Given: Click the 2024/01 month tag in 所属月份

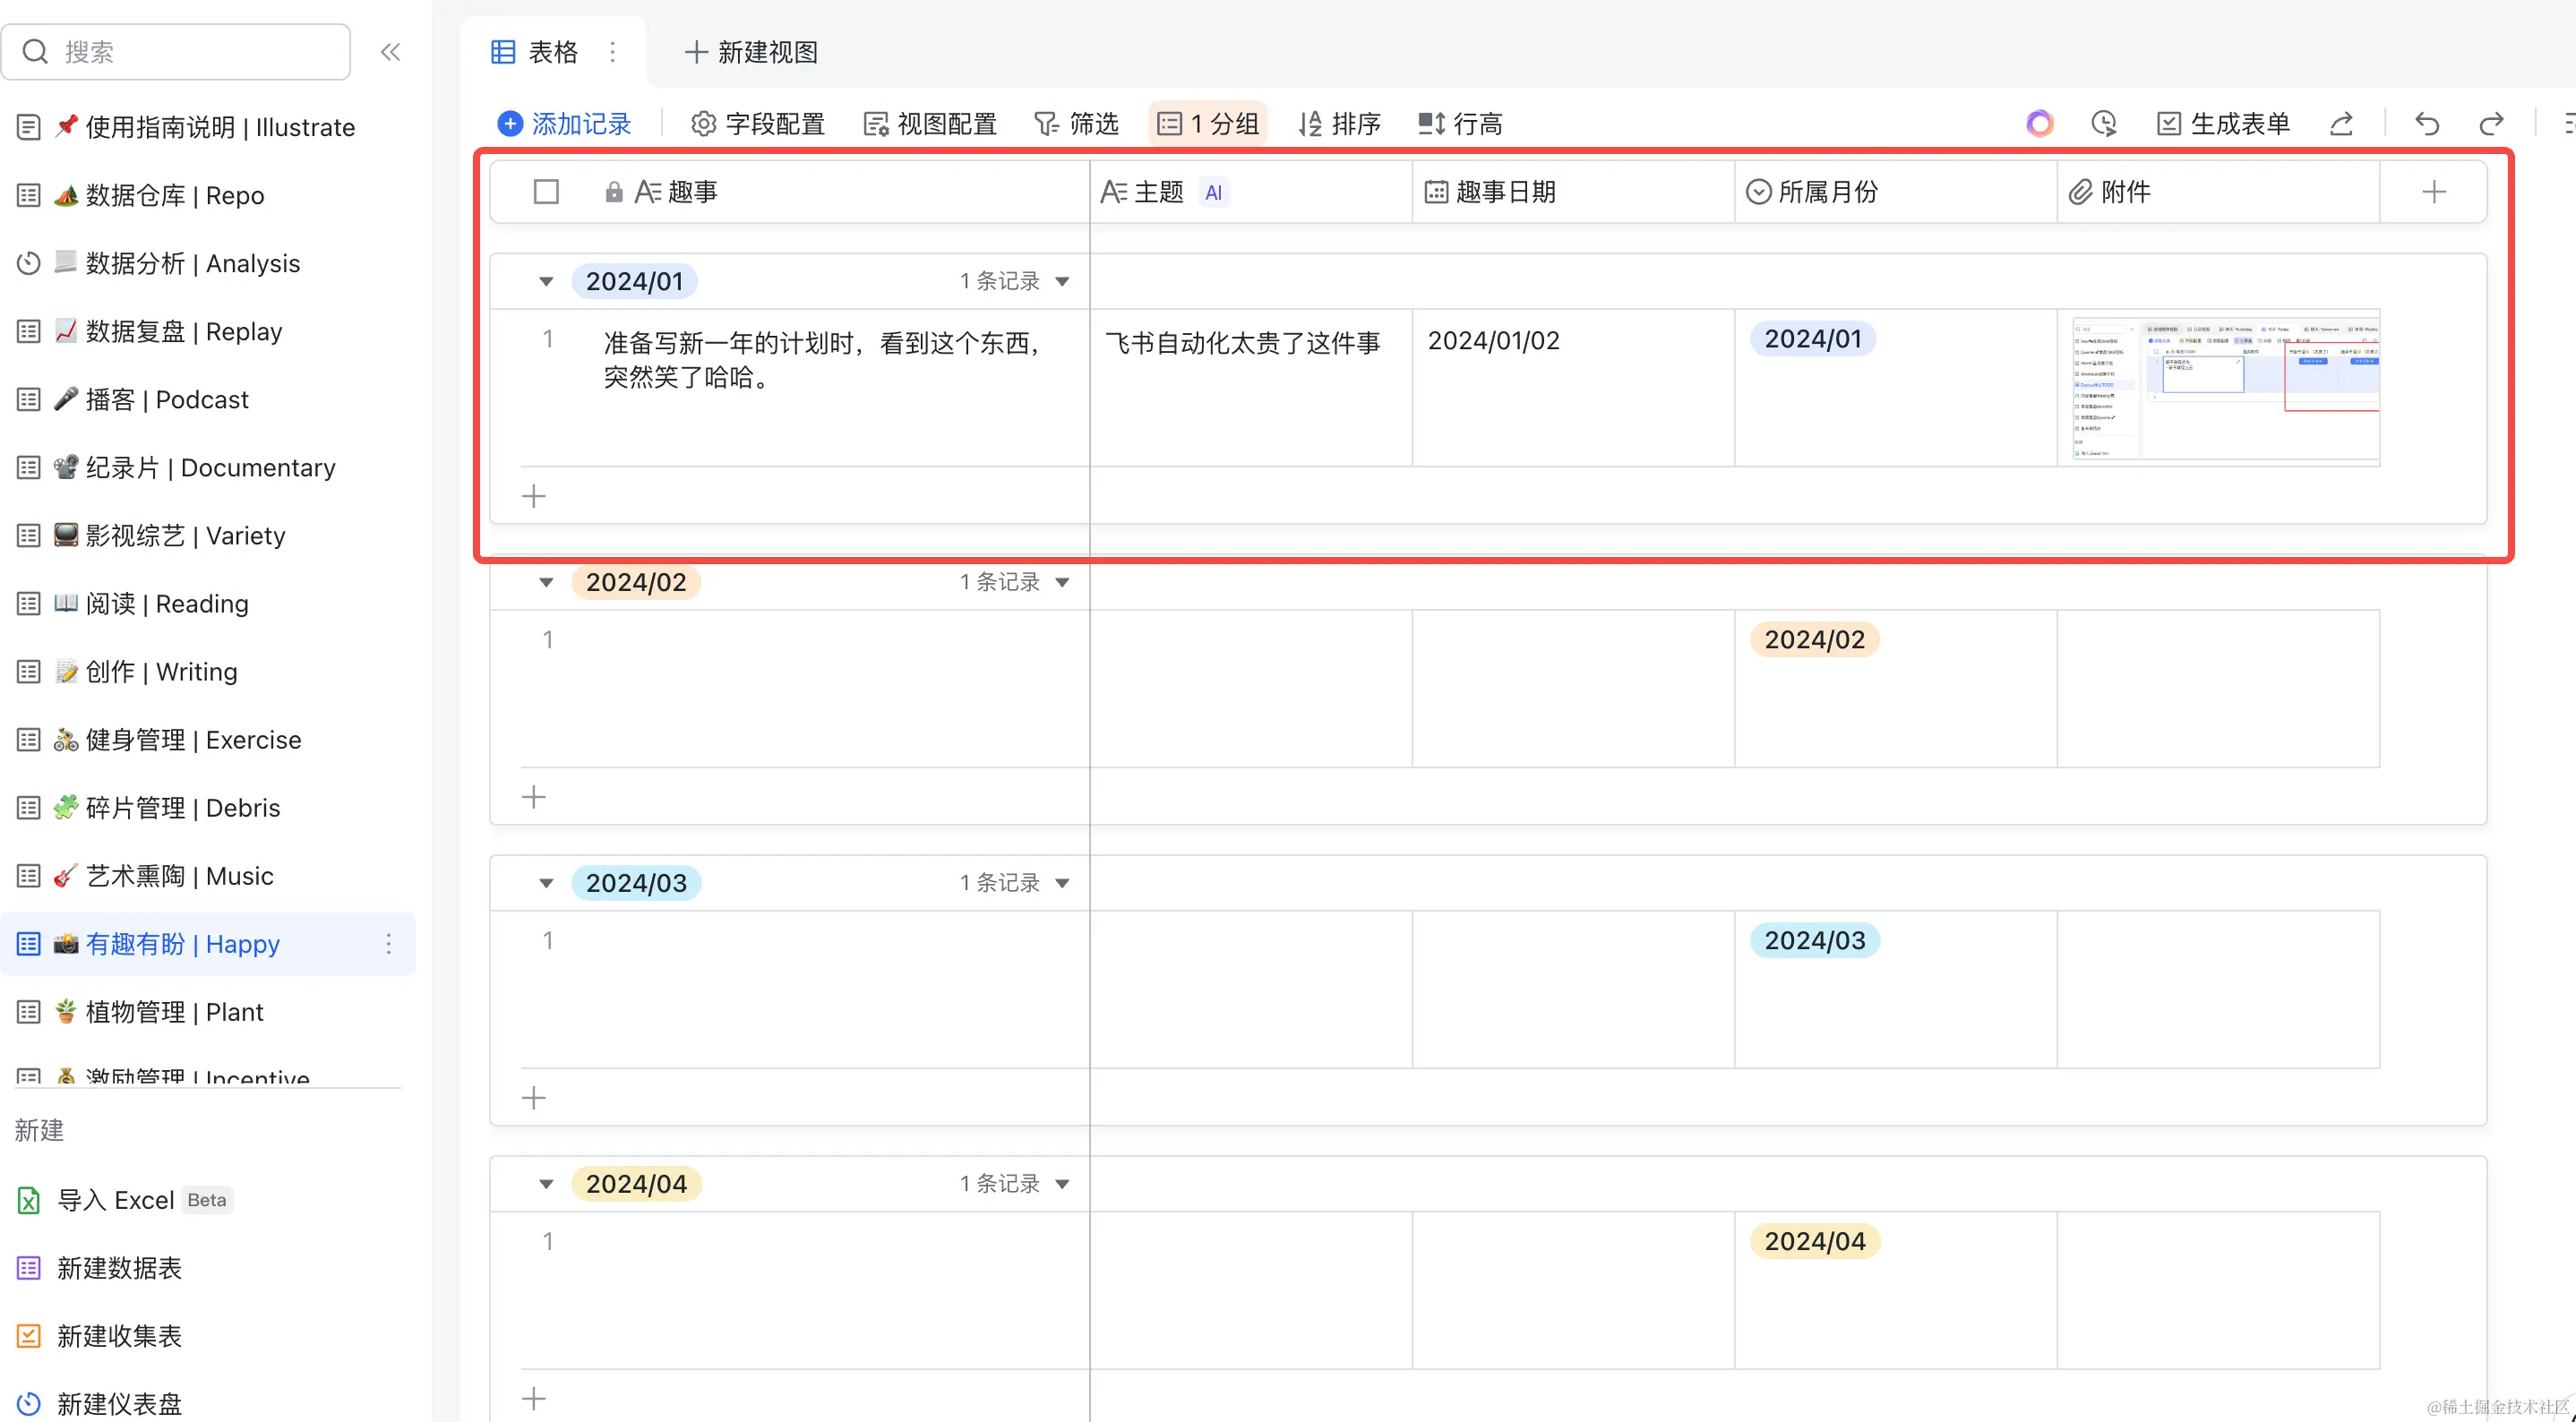Looking at the screenshot, I should tap(1812, 339).
